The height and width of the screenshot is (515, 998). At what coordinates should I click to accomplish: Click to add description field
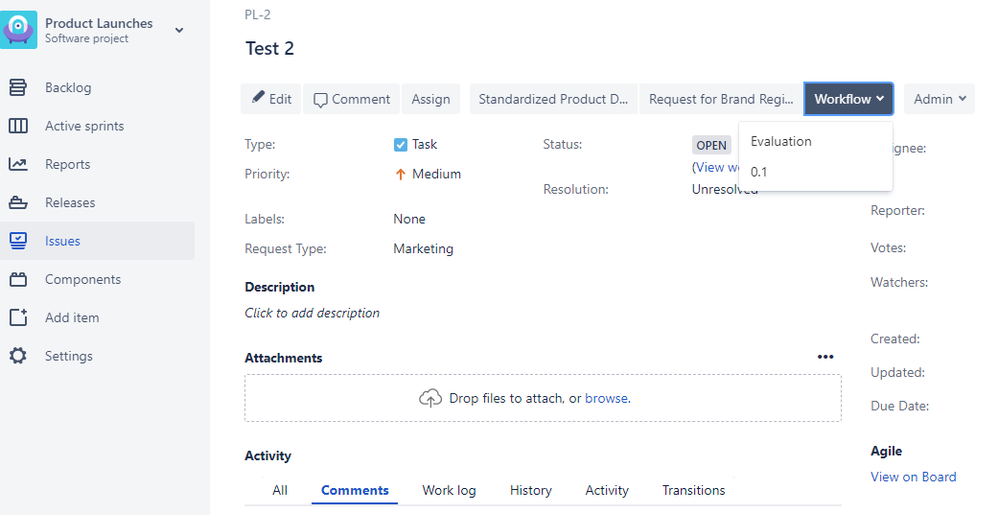pos(312,313)
